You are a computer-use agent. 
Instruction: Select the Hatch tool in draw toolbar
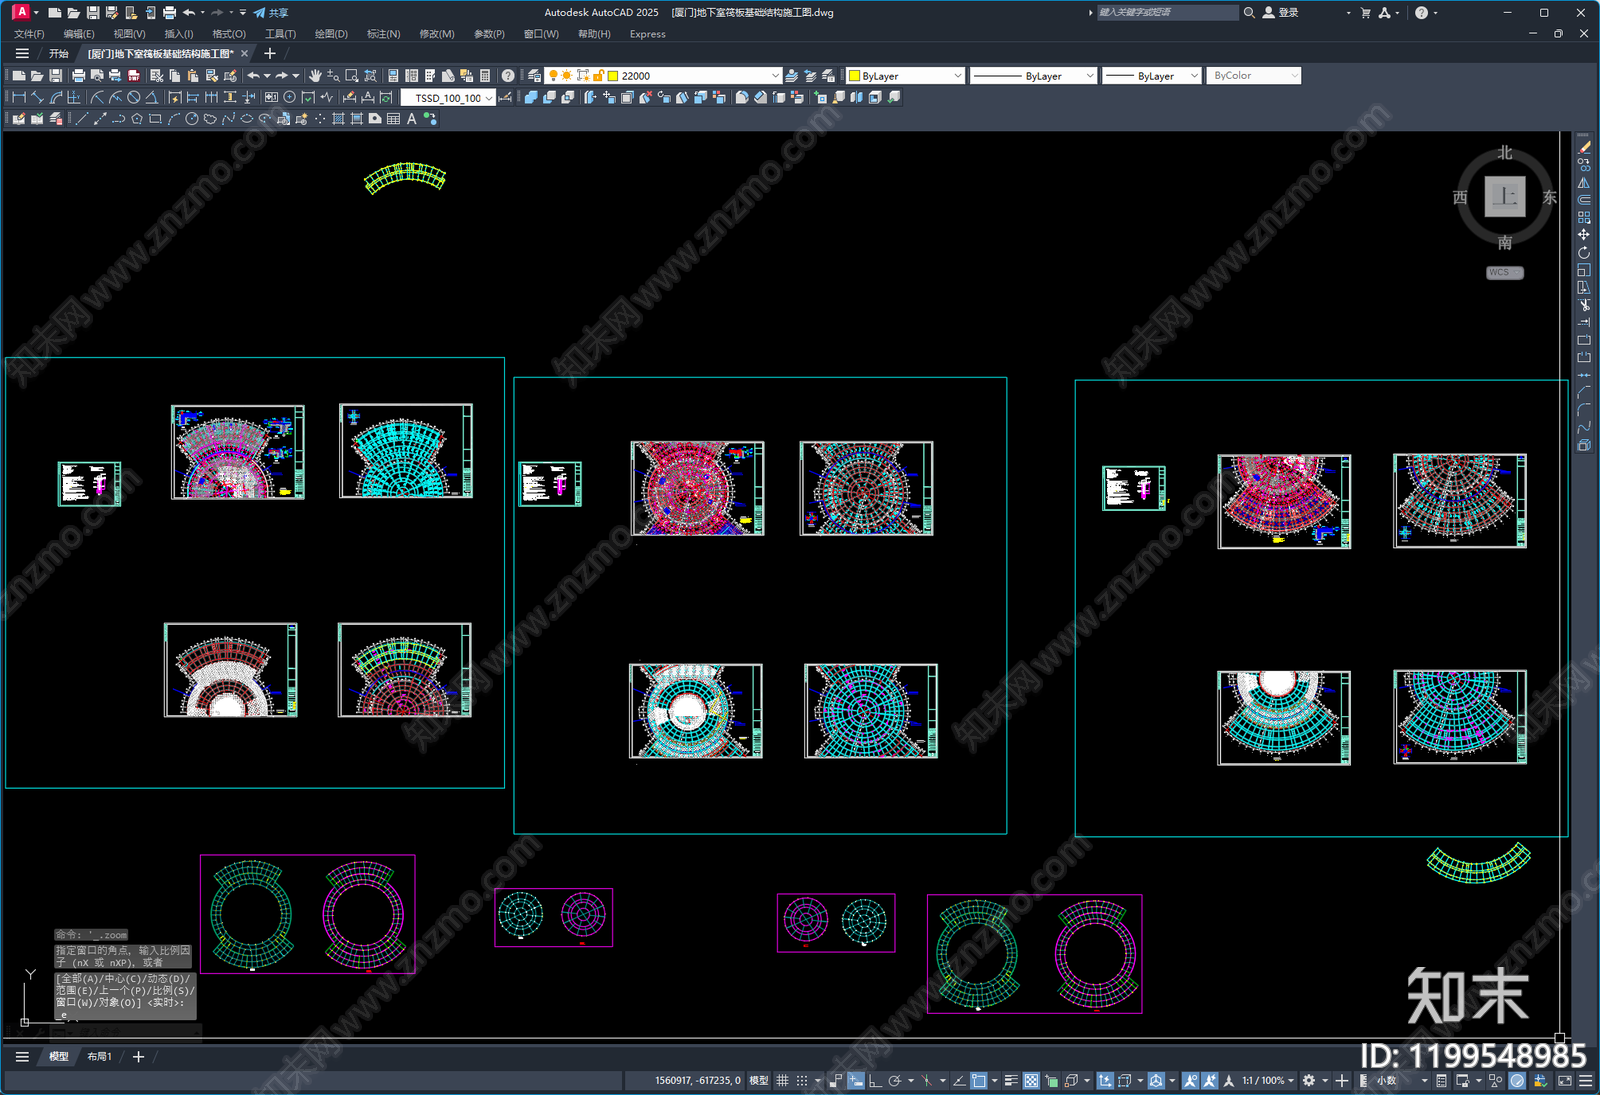tap(338, 119)
